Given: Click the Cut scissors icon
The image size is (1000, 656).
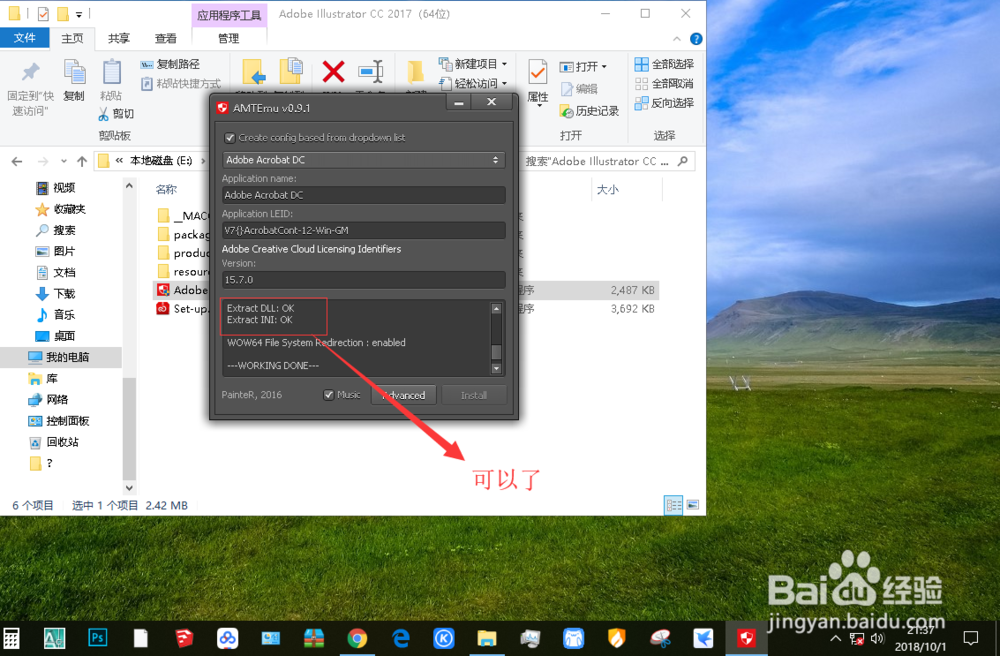Looking at the screenshot, I should pyautogui.click(x=103, y=114).
